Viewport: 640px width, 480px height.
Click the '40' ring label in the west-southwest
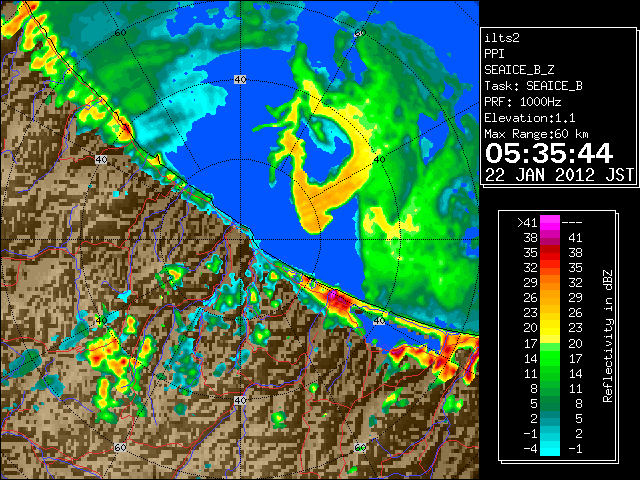tap(101, 321)
